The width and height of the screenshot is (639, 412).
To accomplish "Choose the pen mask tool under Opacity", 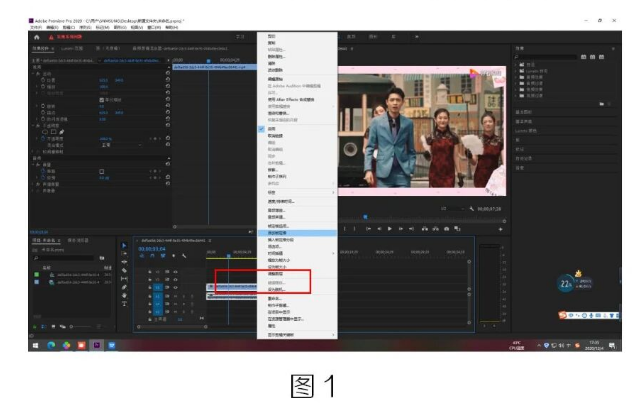I will tap(59, 131).
